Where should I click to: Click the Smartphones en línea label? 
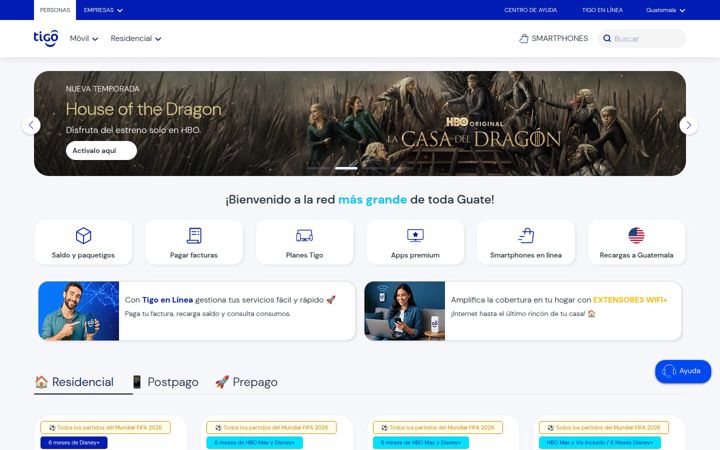[526, 255]
